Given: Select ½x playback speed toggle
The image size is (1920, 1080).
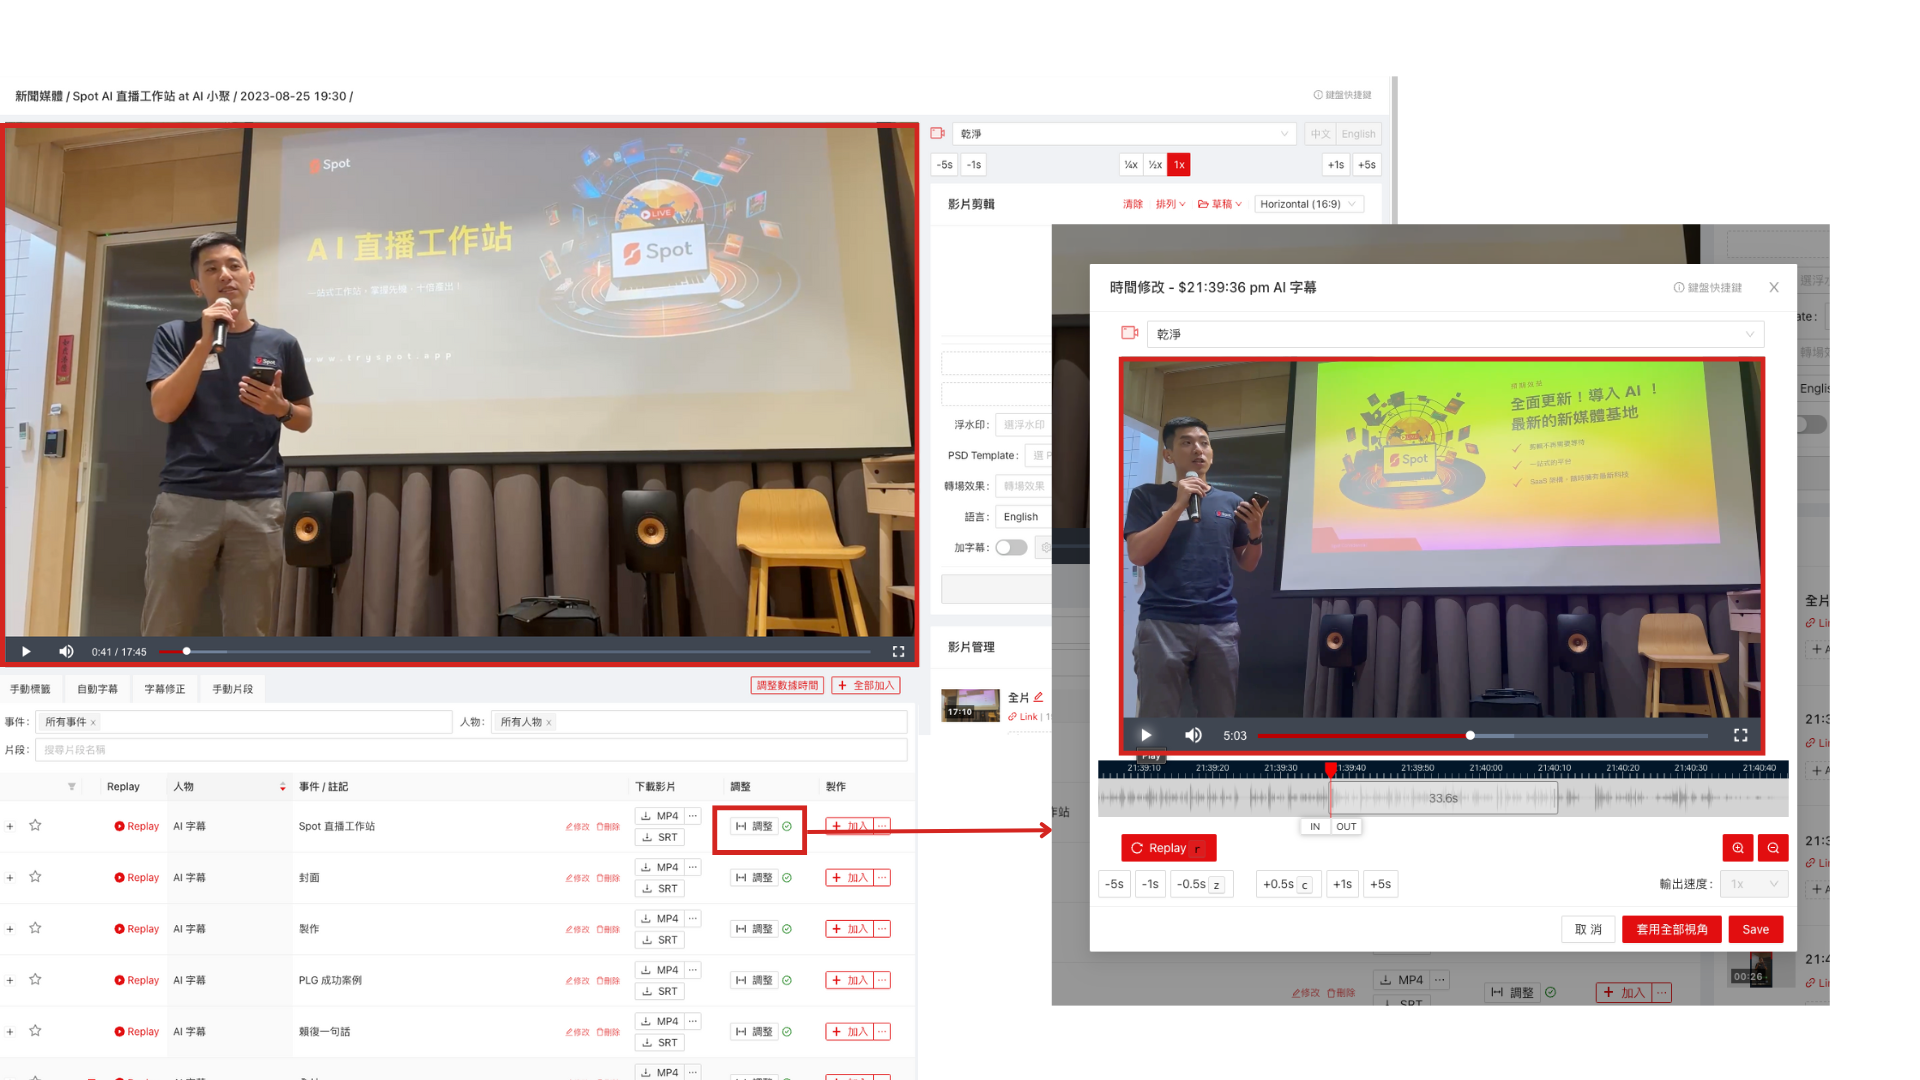Looking at the screenshot, I should 1155,164.
